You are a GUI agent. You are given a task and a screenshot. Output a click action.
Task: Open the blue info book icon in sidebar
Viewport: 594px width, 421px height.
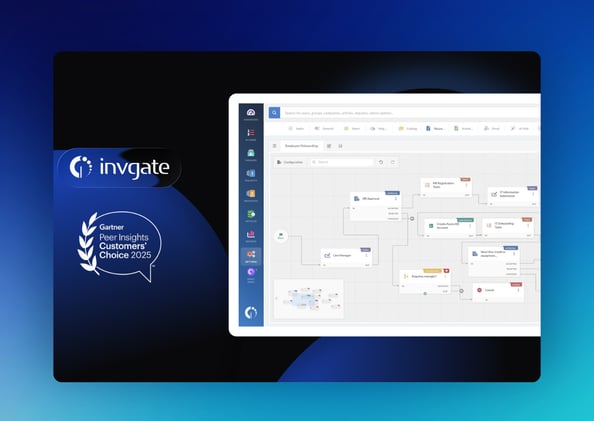tap(251, 174)
